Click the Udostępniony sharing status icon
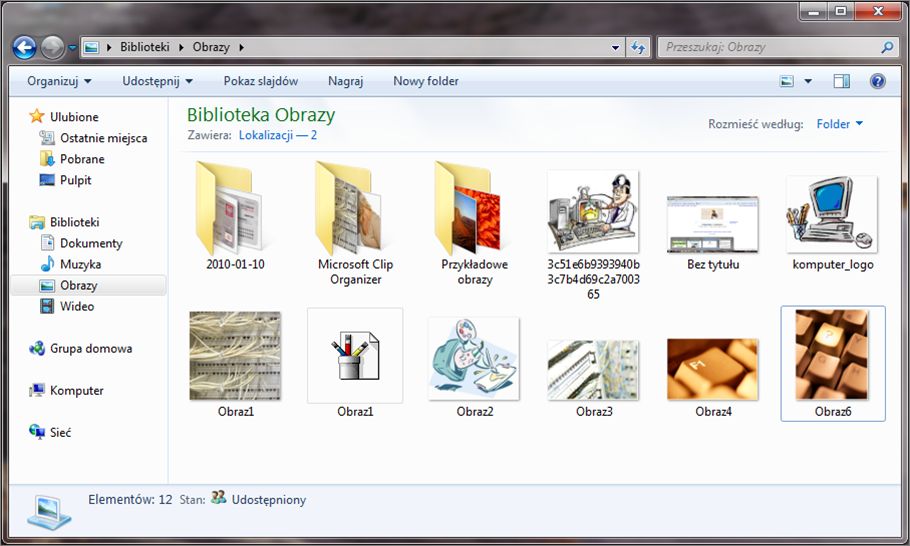This screenshot has height=546, width=910. tap(218, 498)
